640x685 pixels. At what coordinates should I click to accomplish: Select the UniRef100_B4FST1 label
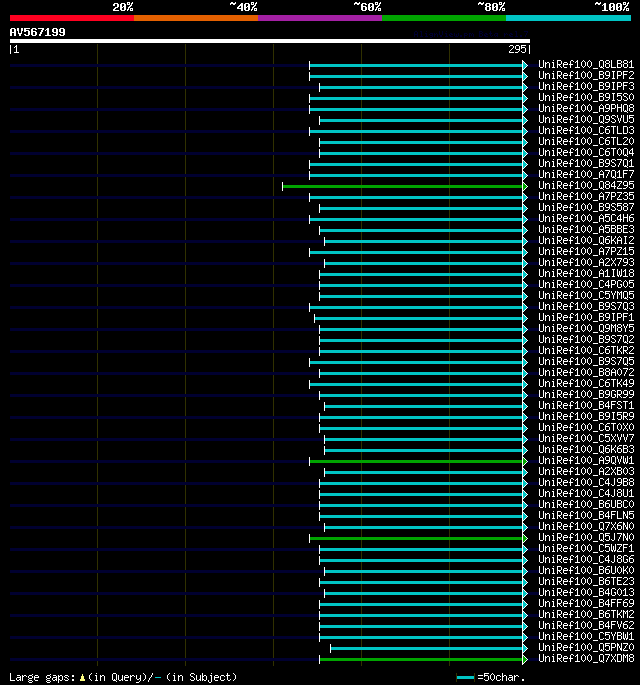[586, 405]
